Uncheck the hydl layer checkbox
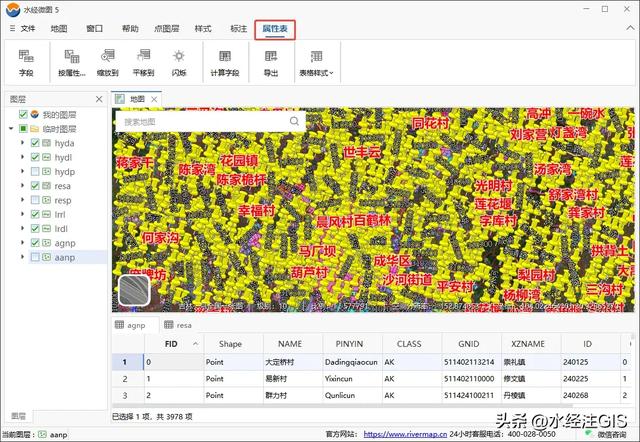Screen dimensions: 640x442 pyautogui.click(x=35, y=157)
